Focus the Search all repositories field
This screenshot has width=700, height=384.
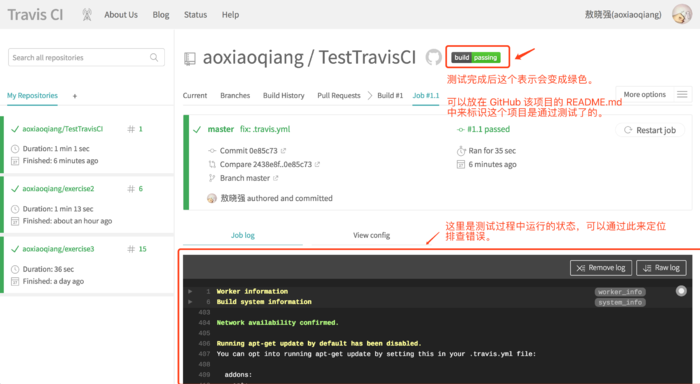86,58
